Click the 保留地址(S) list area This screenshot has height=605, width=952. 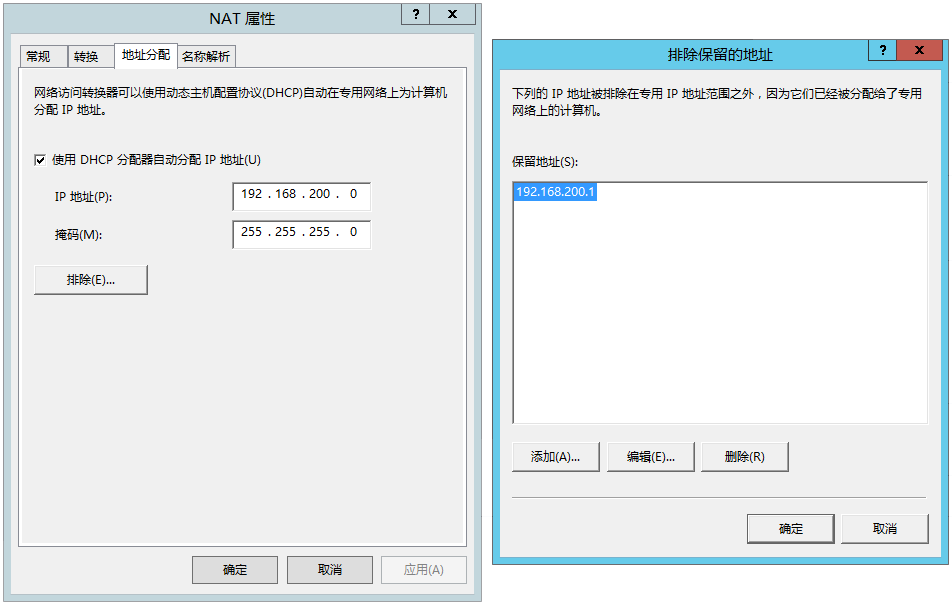720,300
